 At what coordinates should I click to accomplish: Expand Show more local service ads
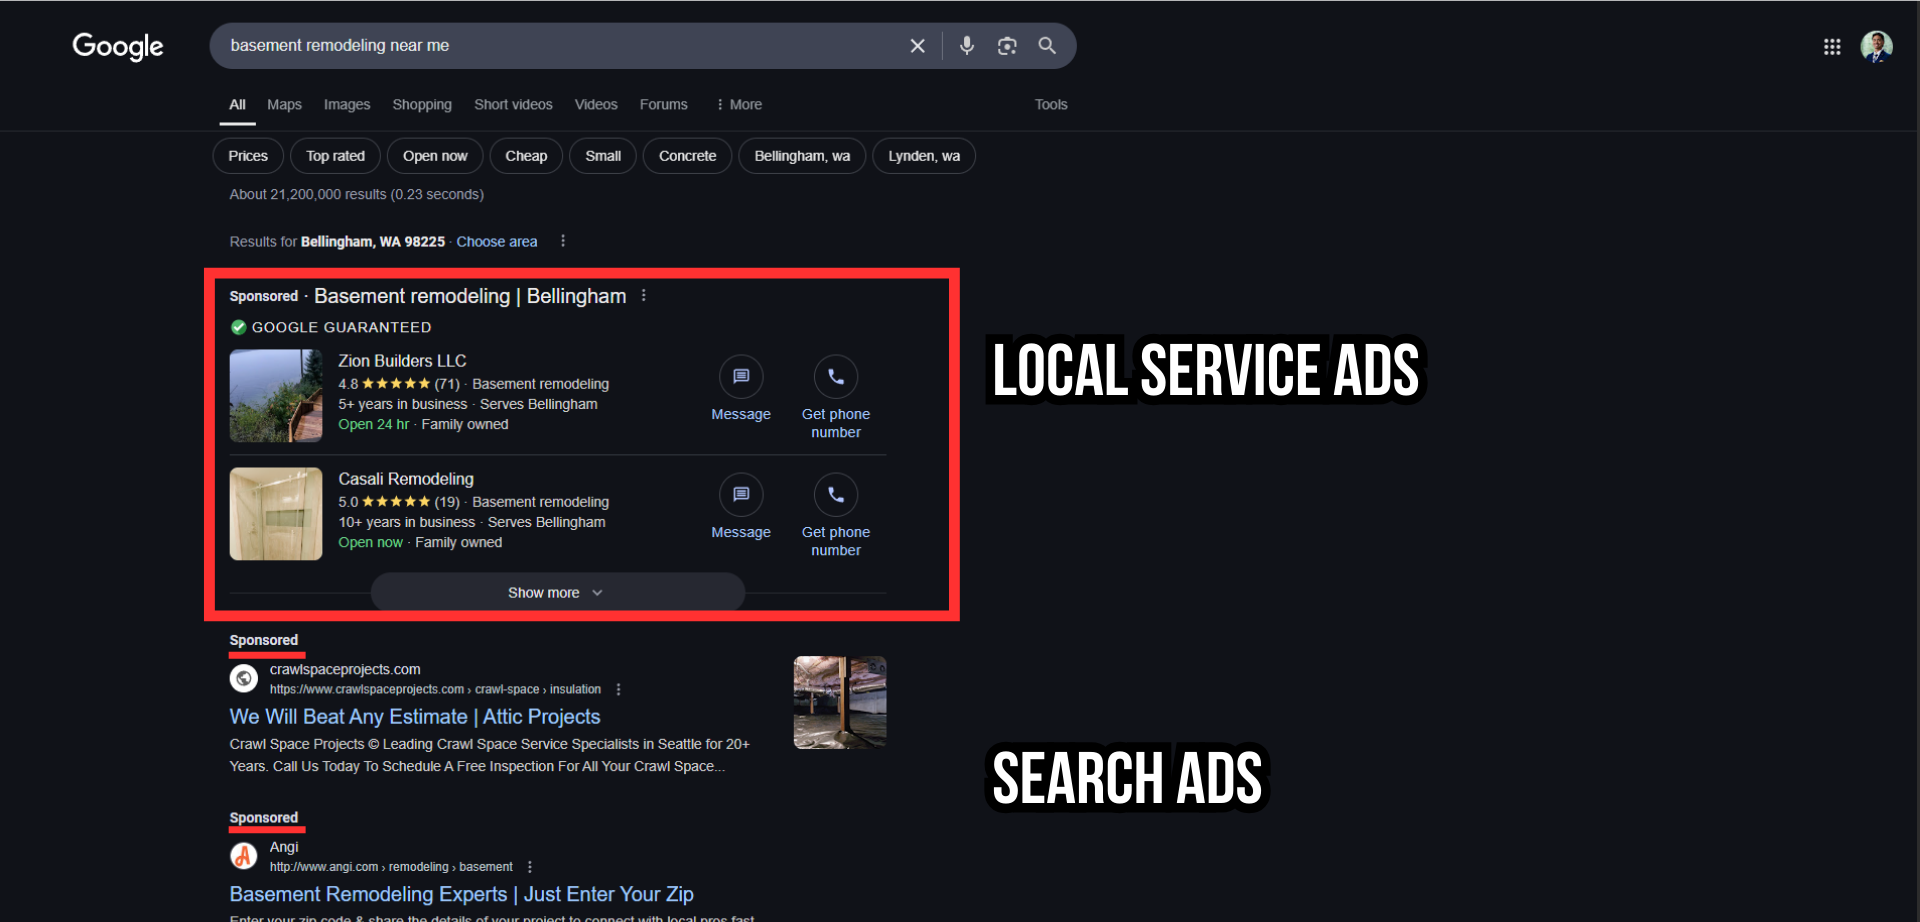tap(558, 593)
